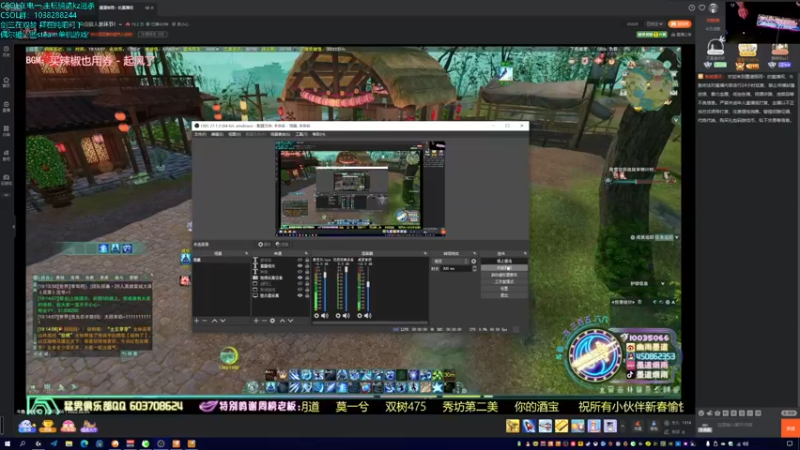The height and width of the screenshot is (450, 800).
Task: Move the selected scene down
Action: click(222, 321)
